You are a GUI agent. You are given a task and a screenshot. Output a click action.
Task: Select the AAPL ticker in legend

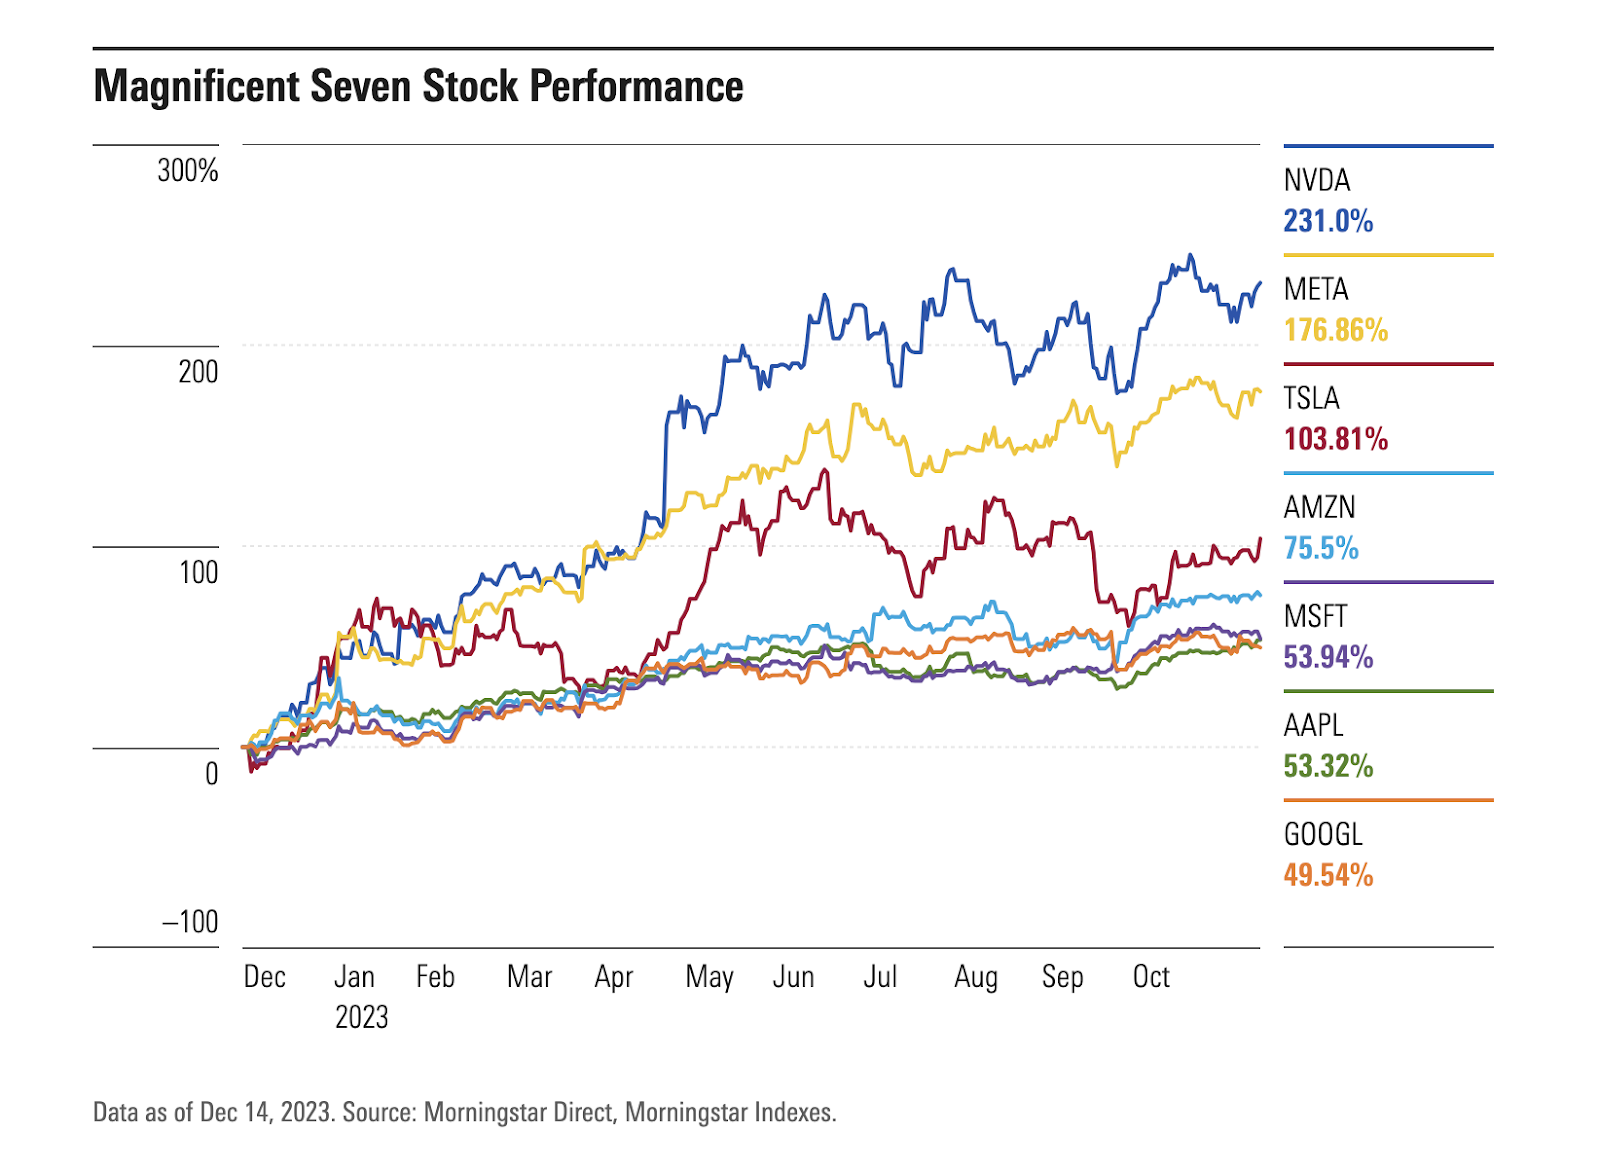[x=1313, y=725]
